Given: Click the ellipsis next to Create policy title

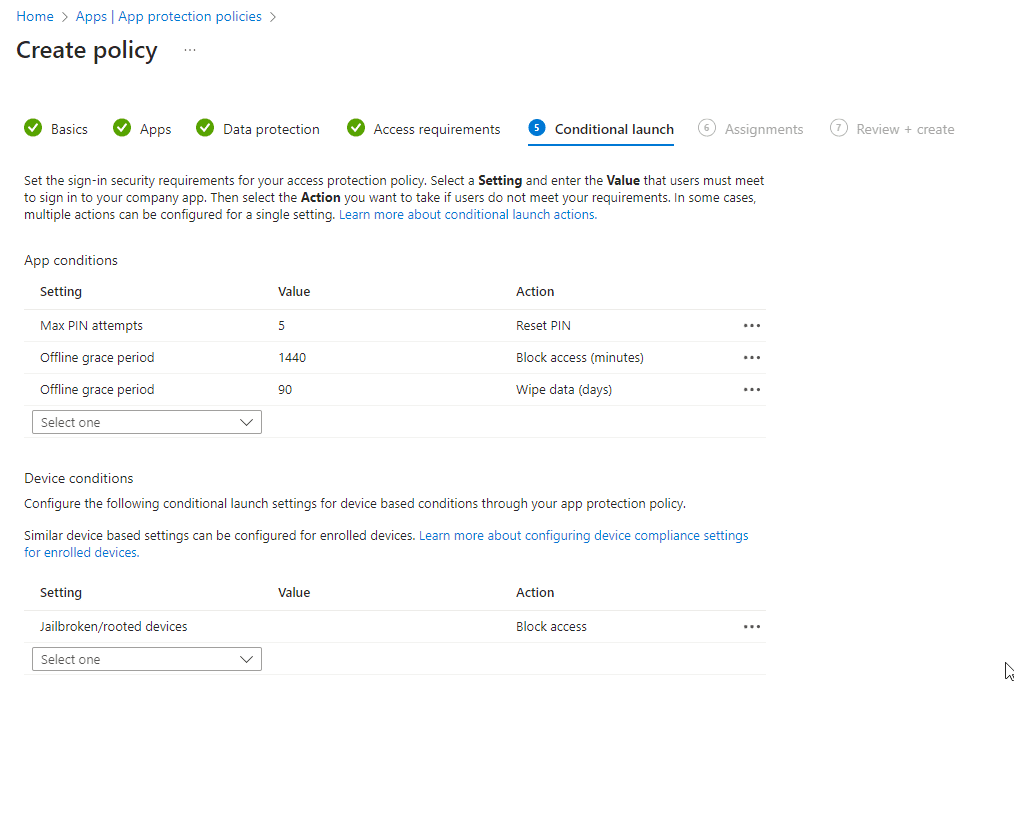Looking at the screenshot, I should click(189, 48).
